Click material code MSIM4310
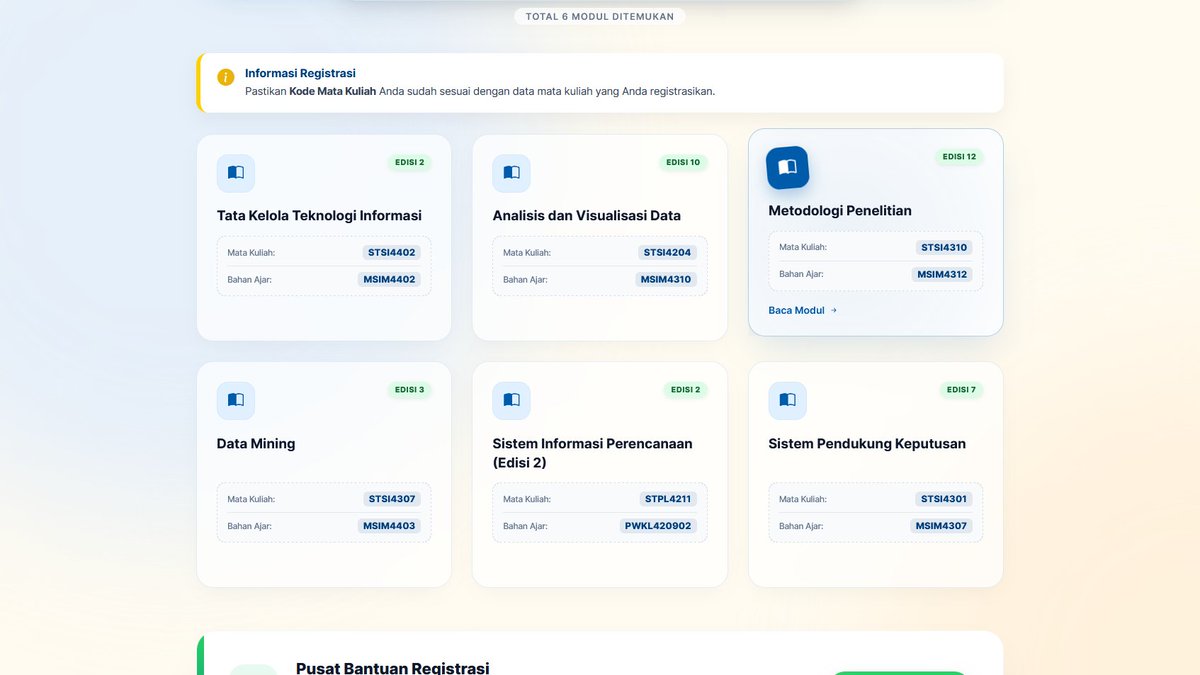The height and width of the screenshot is (675, 1200). (x=666, y=280)
